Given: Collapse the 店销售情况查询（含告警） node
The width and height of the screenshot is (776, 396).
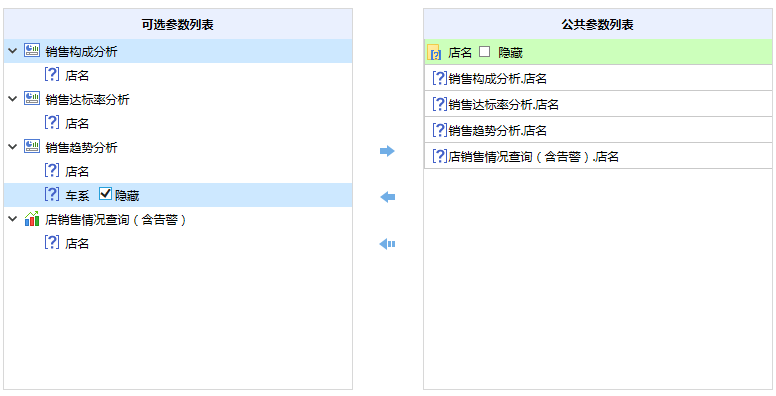Looking at the screenshot, I should pyautogui.click(x=12, y=219).
